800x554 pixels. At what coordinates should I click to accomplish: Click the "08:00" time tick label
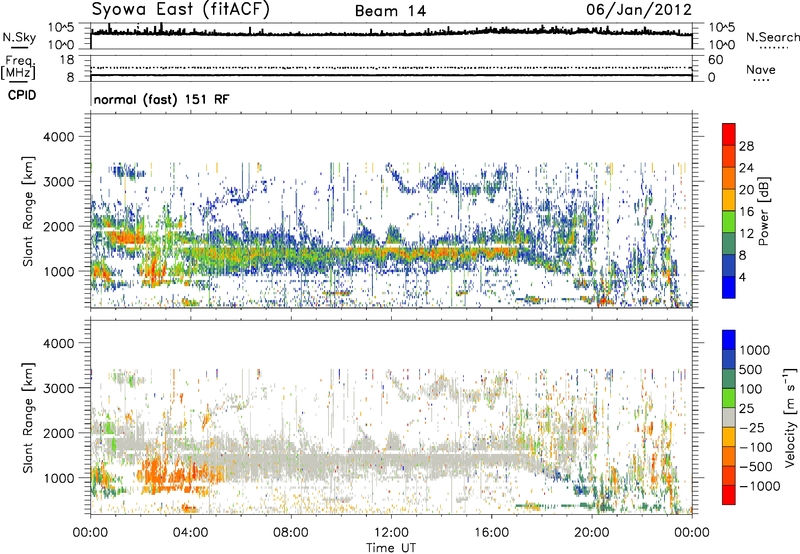coord(291,533)
